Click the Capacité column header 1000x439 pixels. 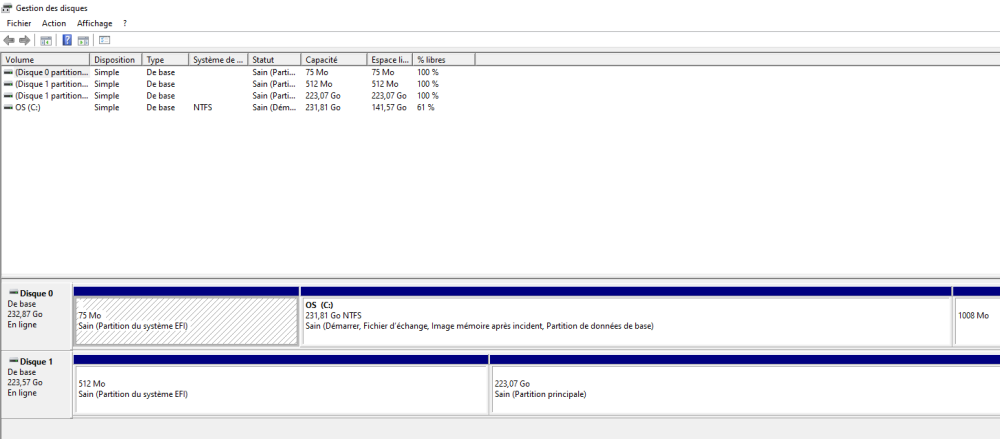tap(333, 60)
